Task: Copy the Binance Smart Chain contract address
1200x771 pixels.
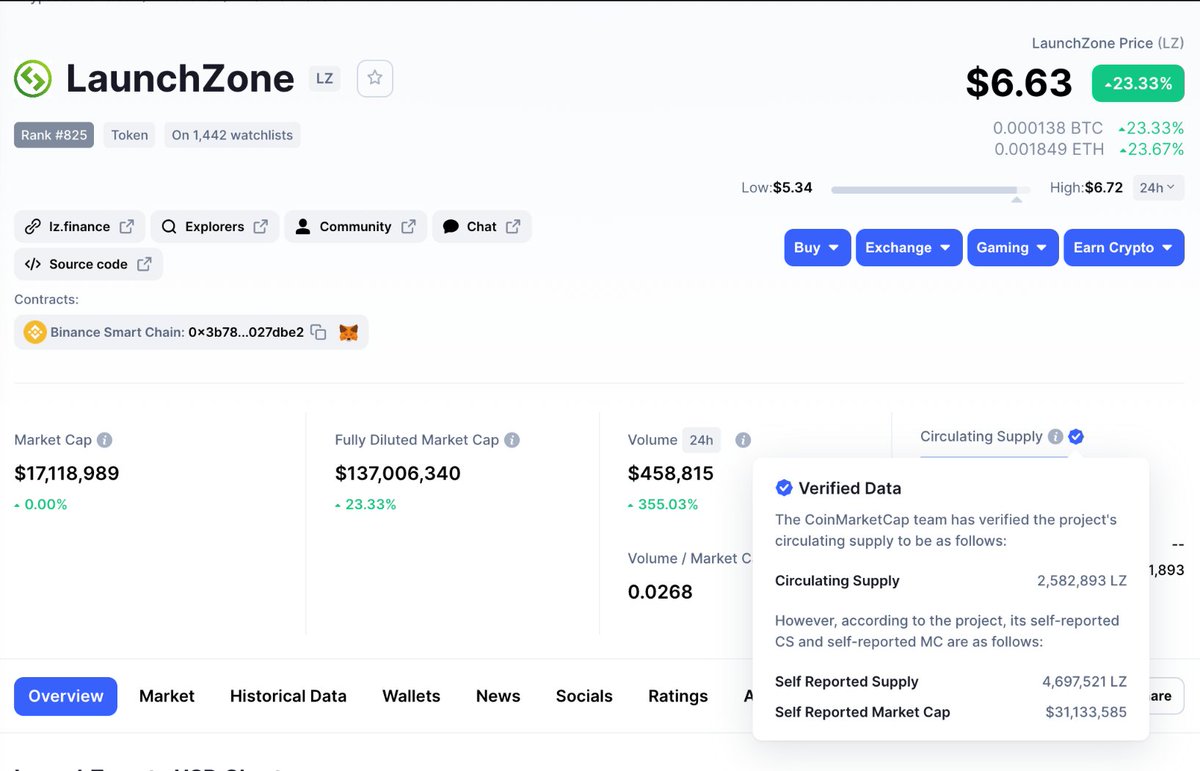Action: click(x=318, y=332)
